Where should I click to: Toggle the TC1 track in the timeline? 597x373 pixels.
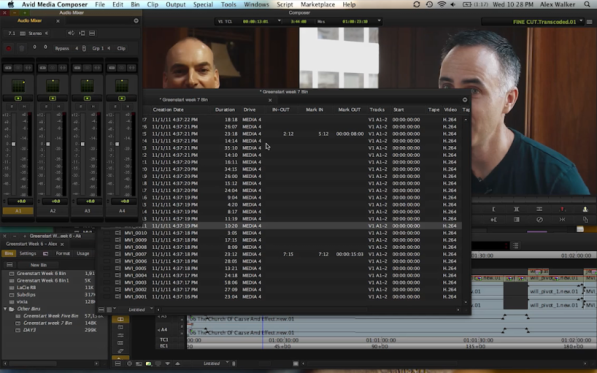[x=164, y=340]
